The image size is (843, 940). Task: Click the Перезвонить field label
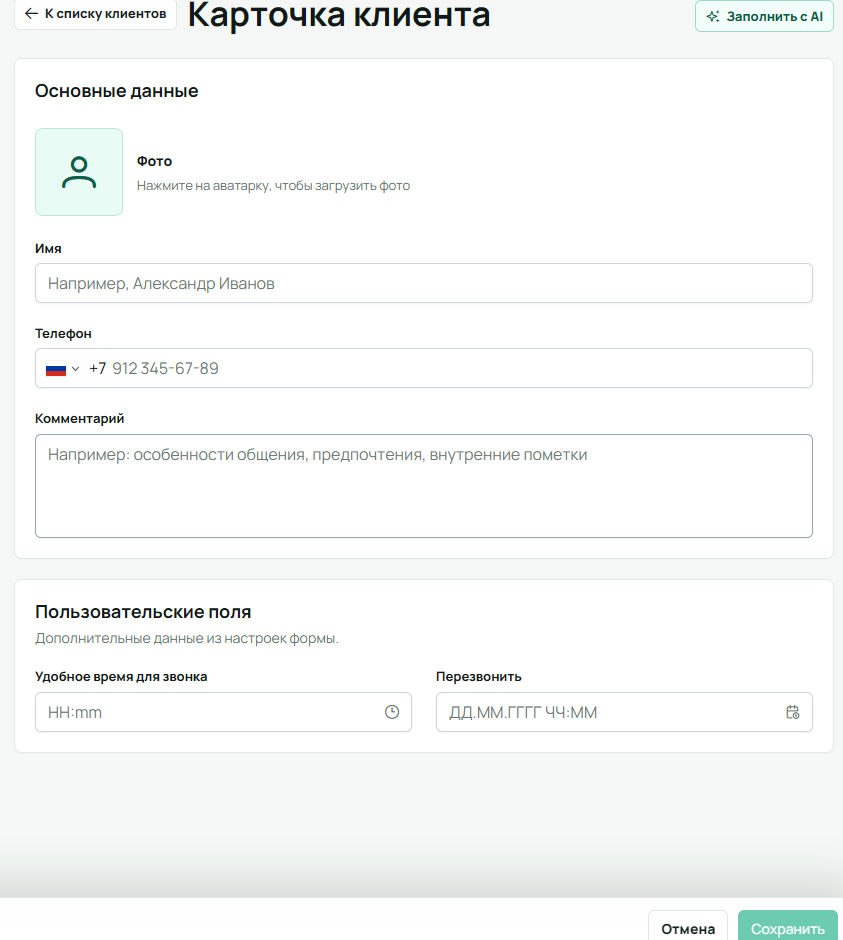(x=478, y=677)
